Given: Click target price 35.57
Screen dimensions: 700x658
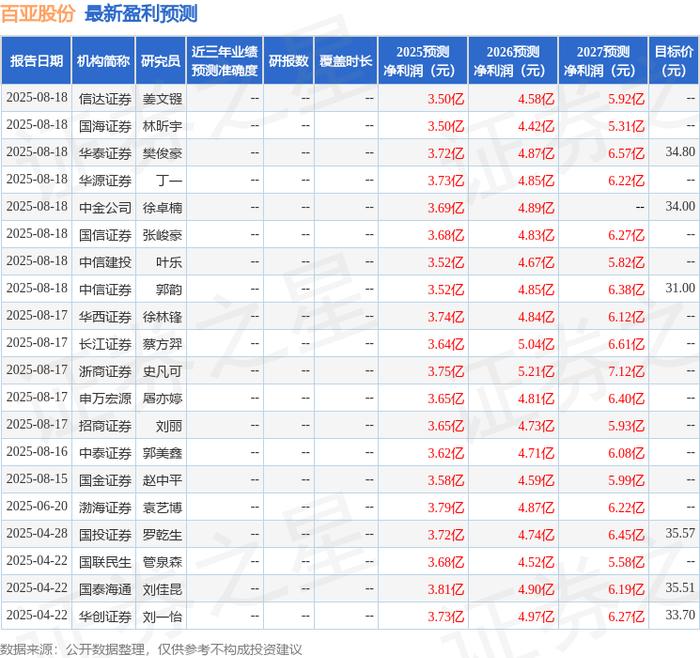Looking at the screenshot, I should [680, 533].
